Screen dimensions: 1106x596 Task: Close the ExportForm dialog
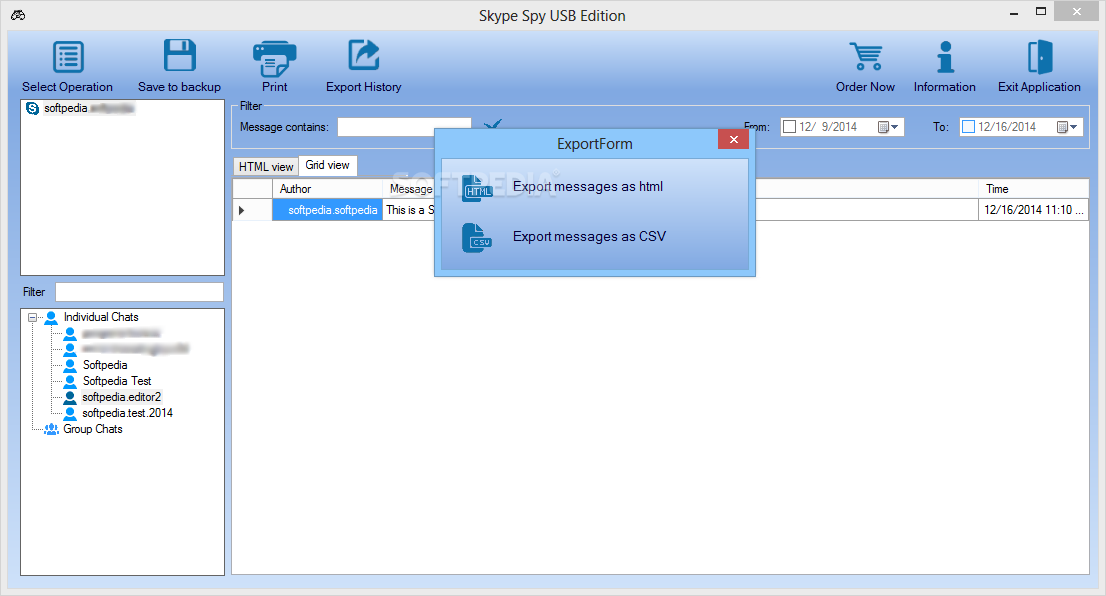734,140
